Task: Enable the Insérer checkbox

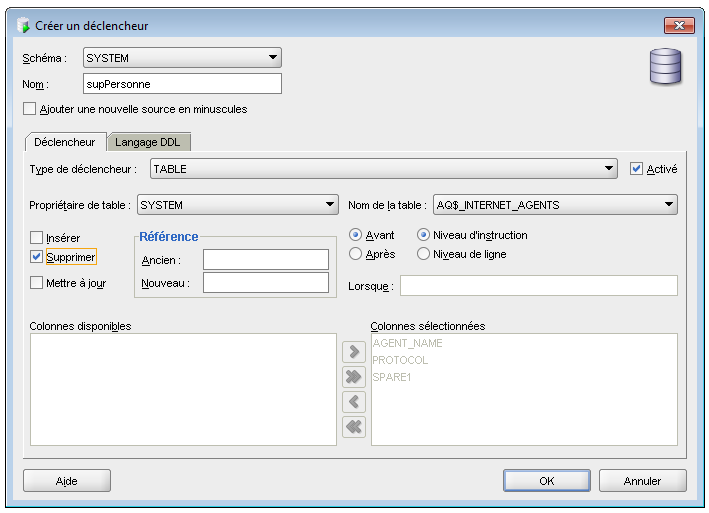Action: (37, 238)
